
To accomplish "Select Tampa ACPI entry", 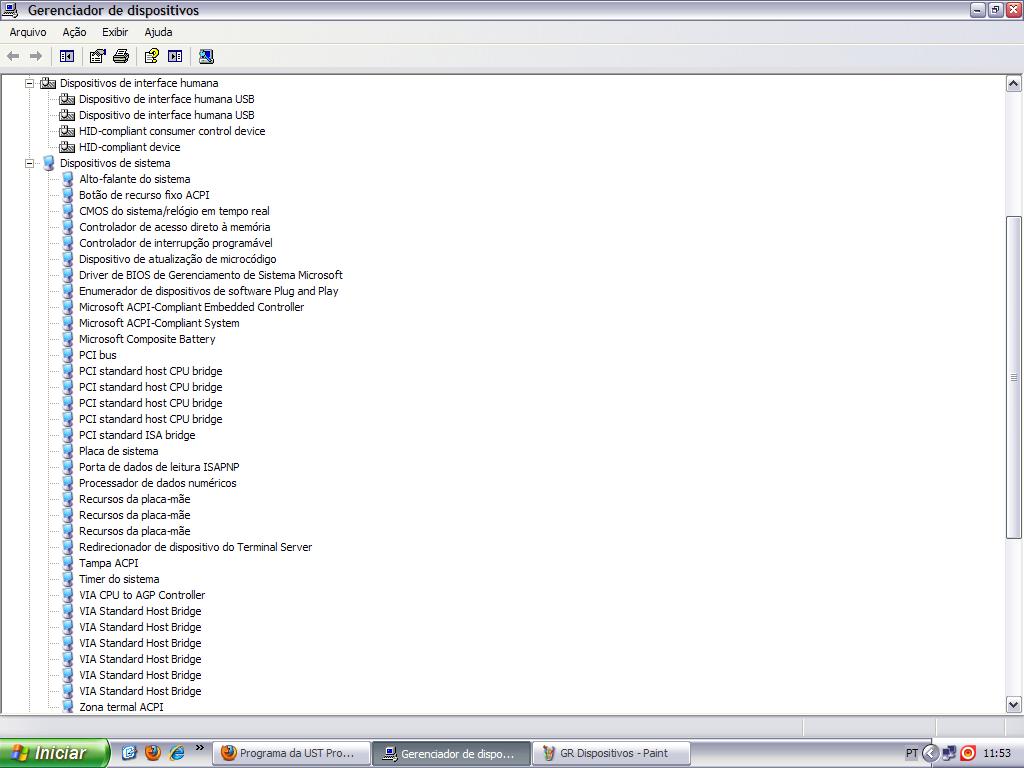I will coord(108,563).
